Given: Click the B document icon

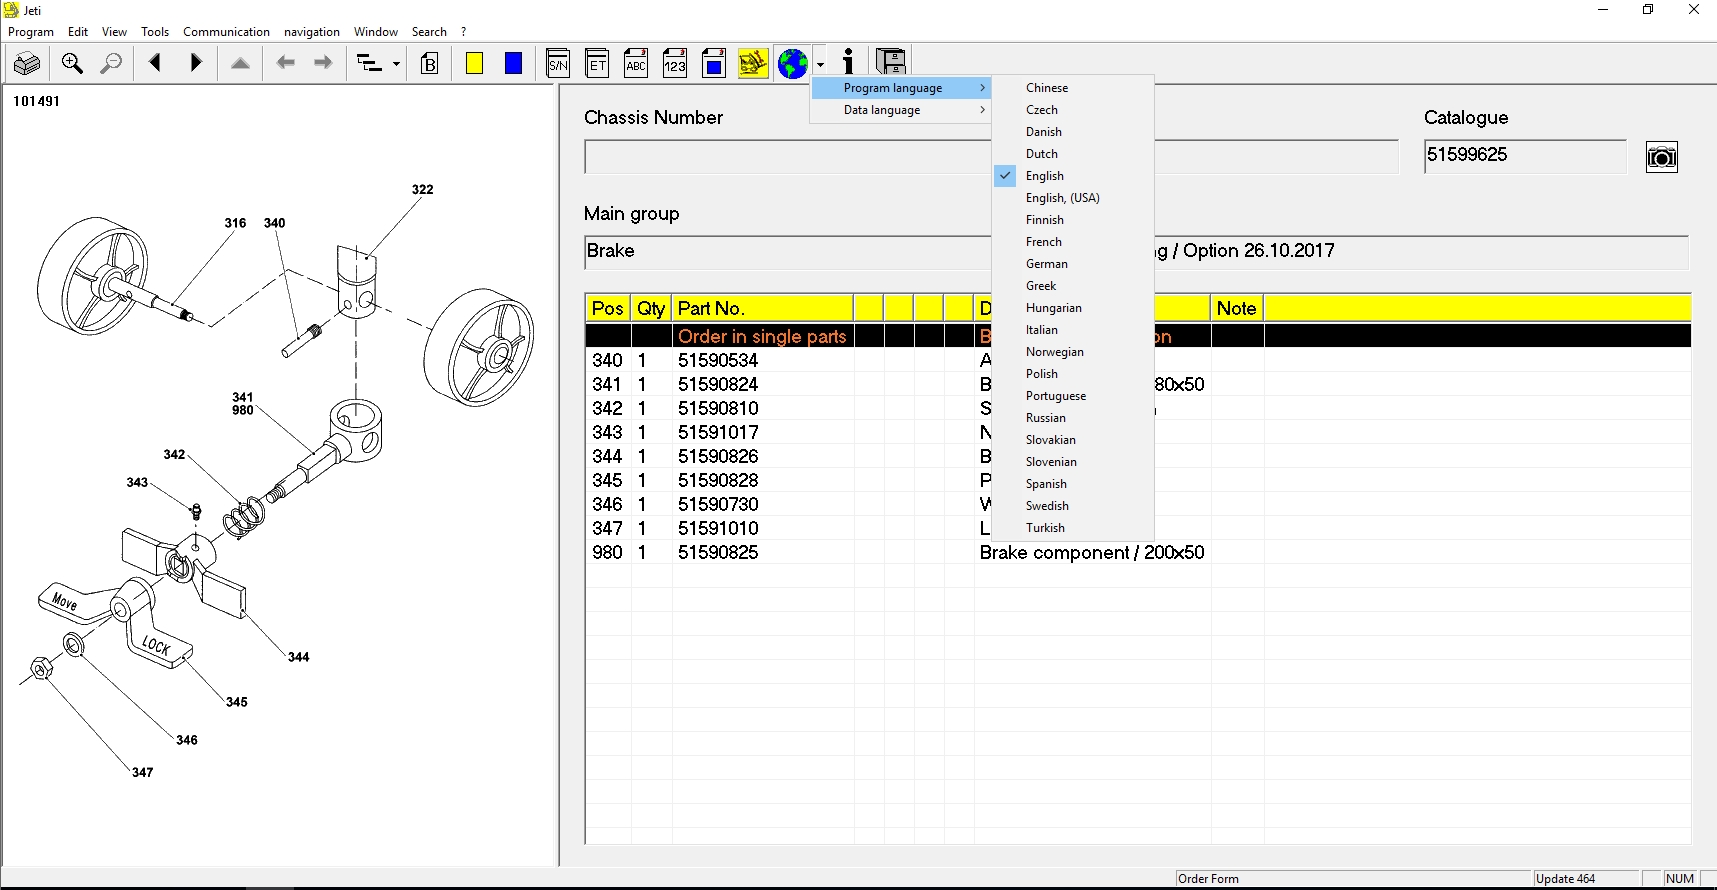Looking at the screenshot, I should (x=430, y=64).
